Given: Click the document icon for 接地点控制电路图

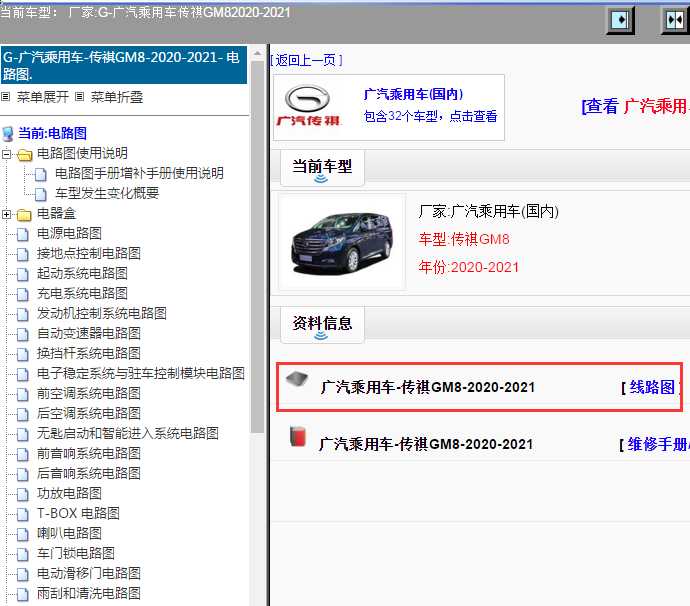Looking at the screenshot, I should (x=22, y=254).
